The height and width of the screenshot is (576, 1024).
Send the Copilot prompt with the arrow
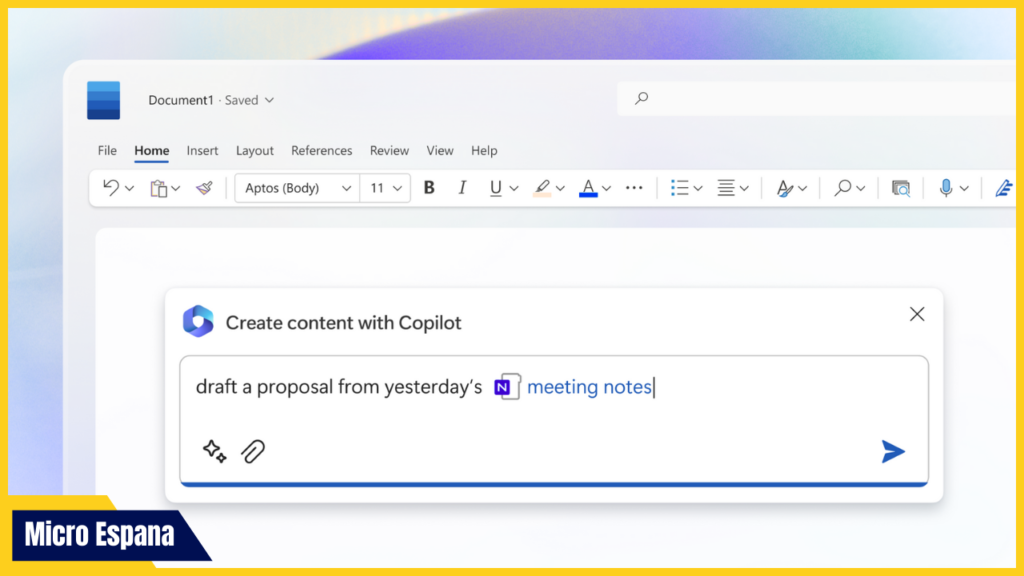point(893,452)
